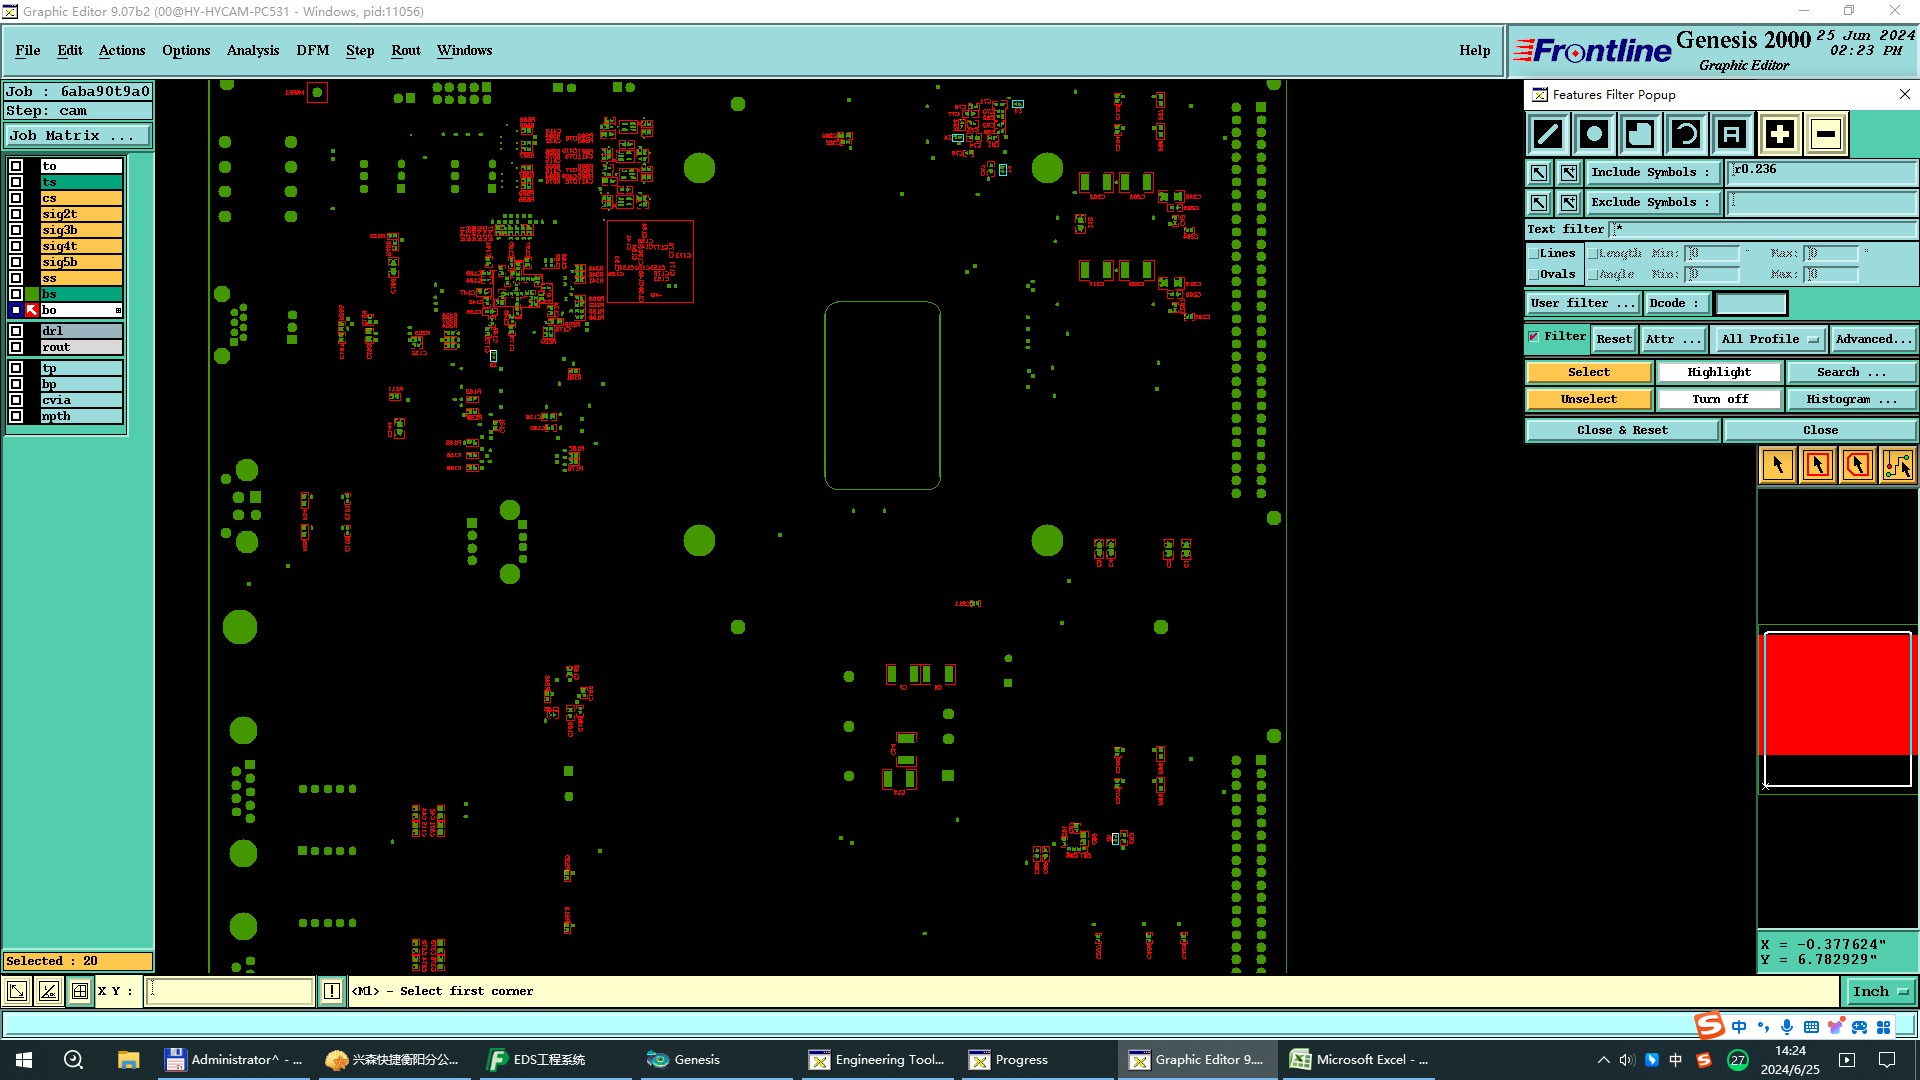Open the All Profile dropdown
This screenshot has height=1080, width=1920.
(1768, 339)
